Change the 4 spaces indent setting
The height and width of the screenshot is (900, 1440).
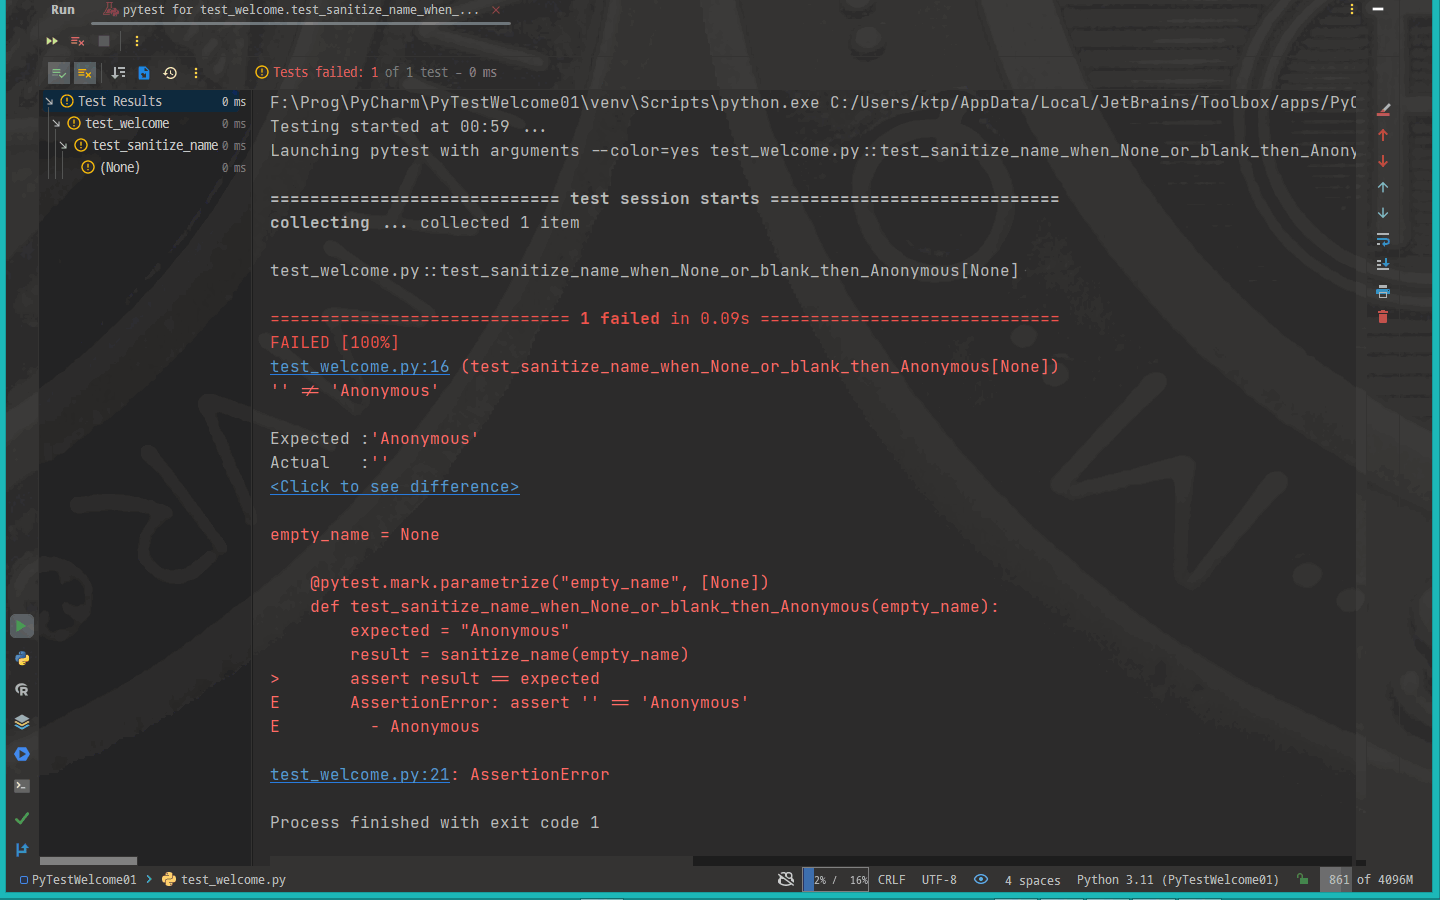click(1032, 880)
